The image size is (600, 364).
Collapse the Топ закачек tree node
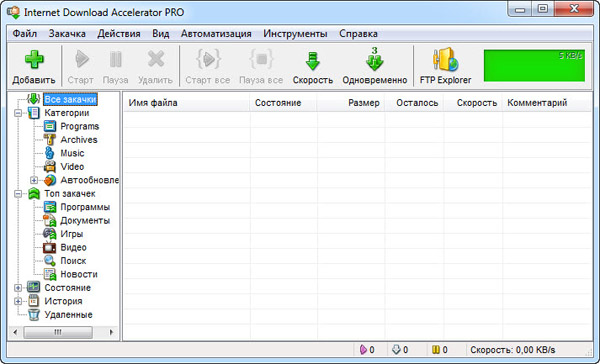click(x=18, y=194)
